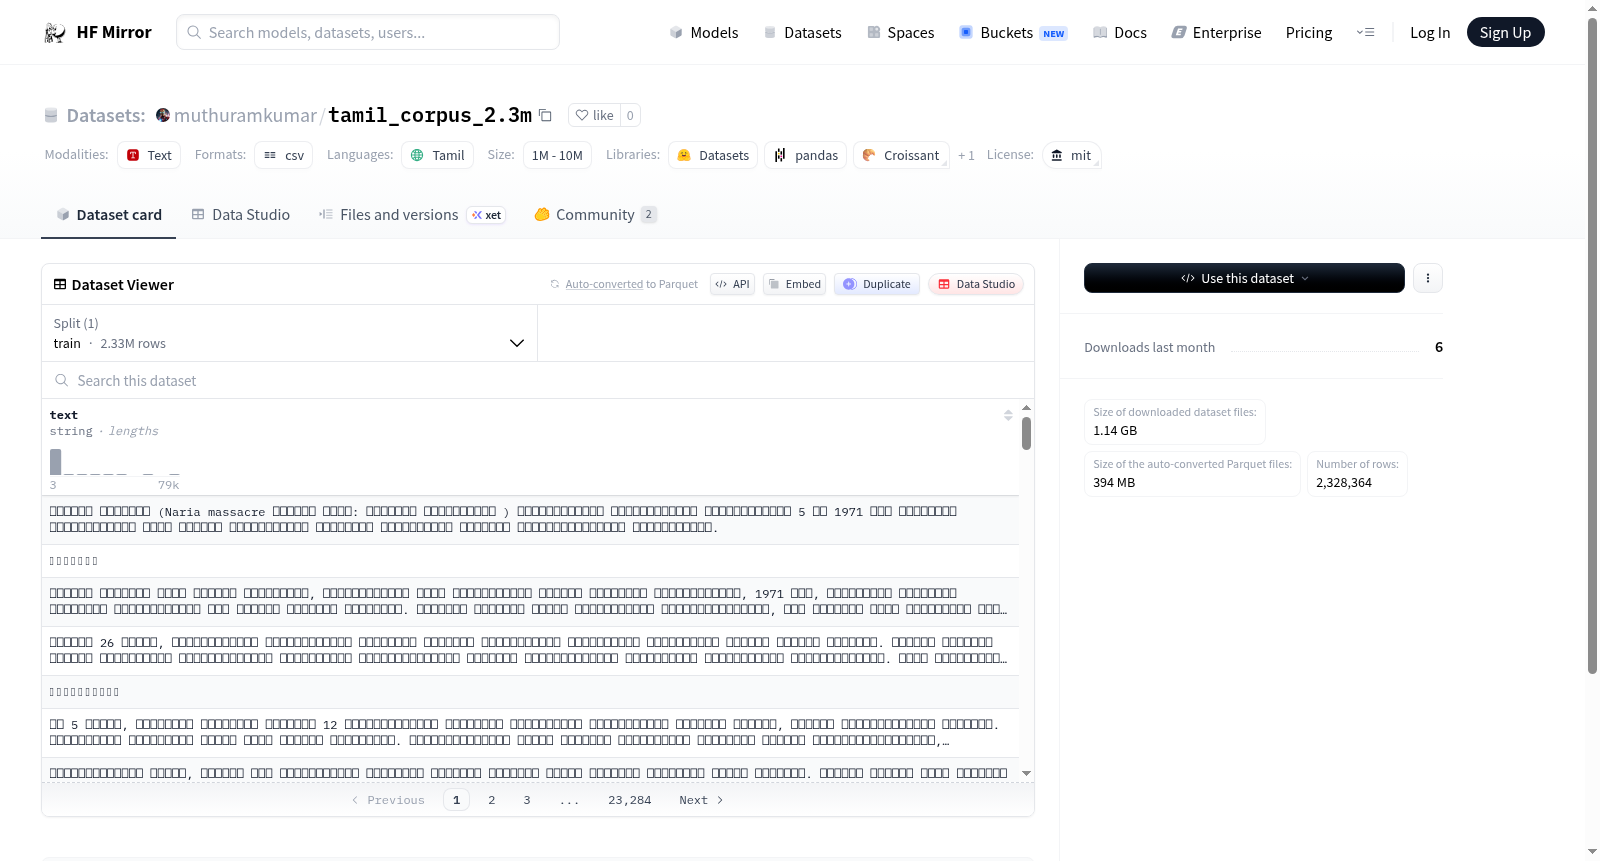Open Enterprise page
The height and width of the screenshot is (861, 1600).
1216,33
